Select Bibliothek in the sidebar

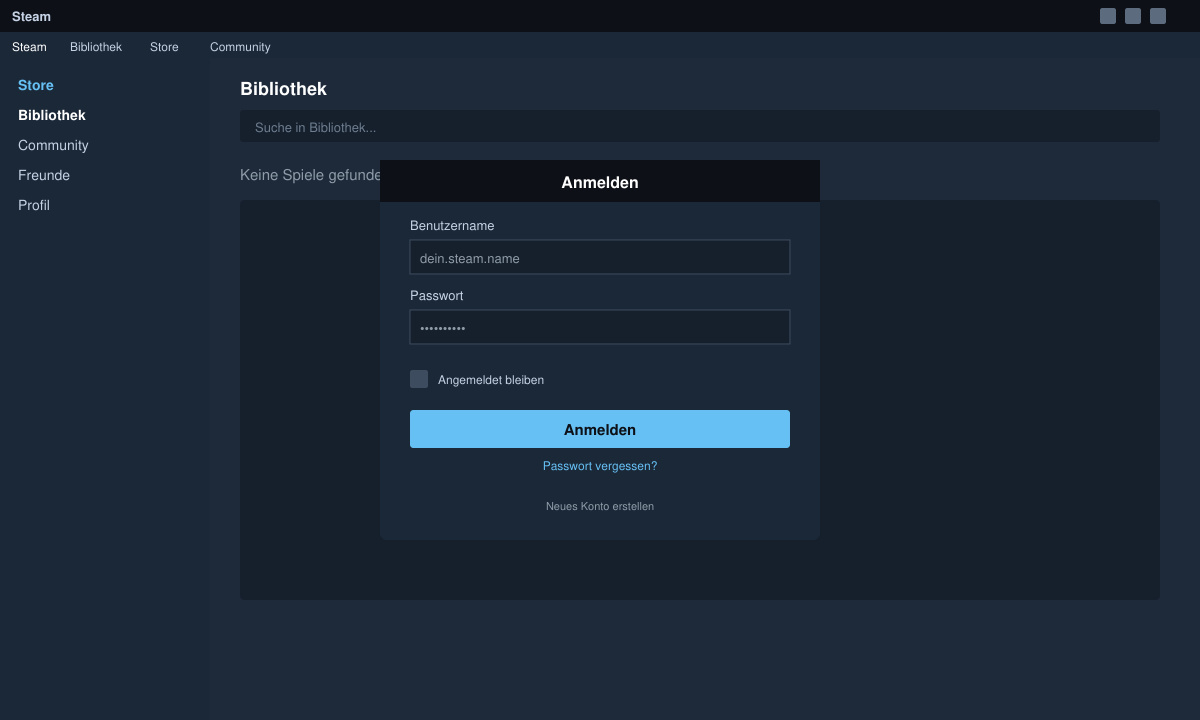52,115
